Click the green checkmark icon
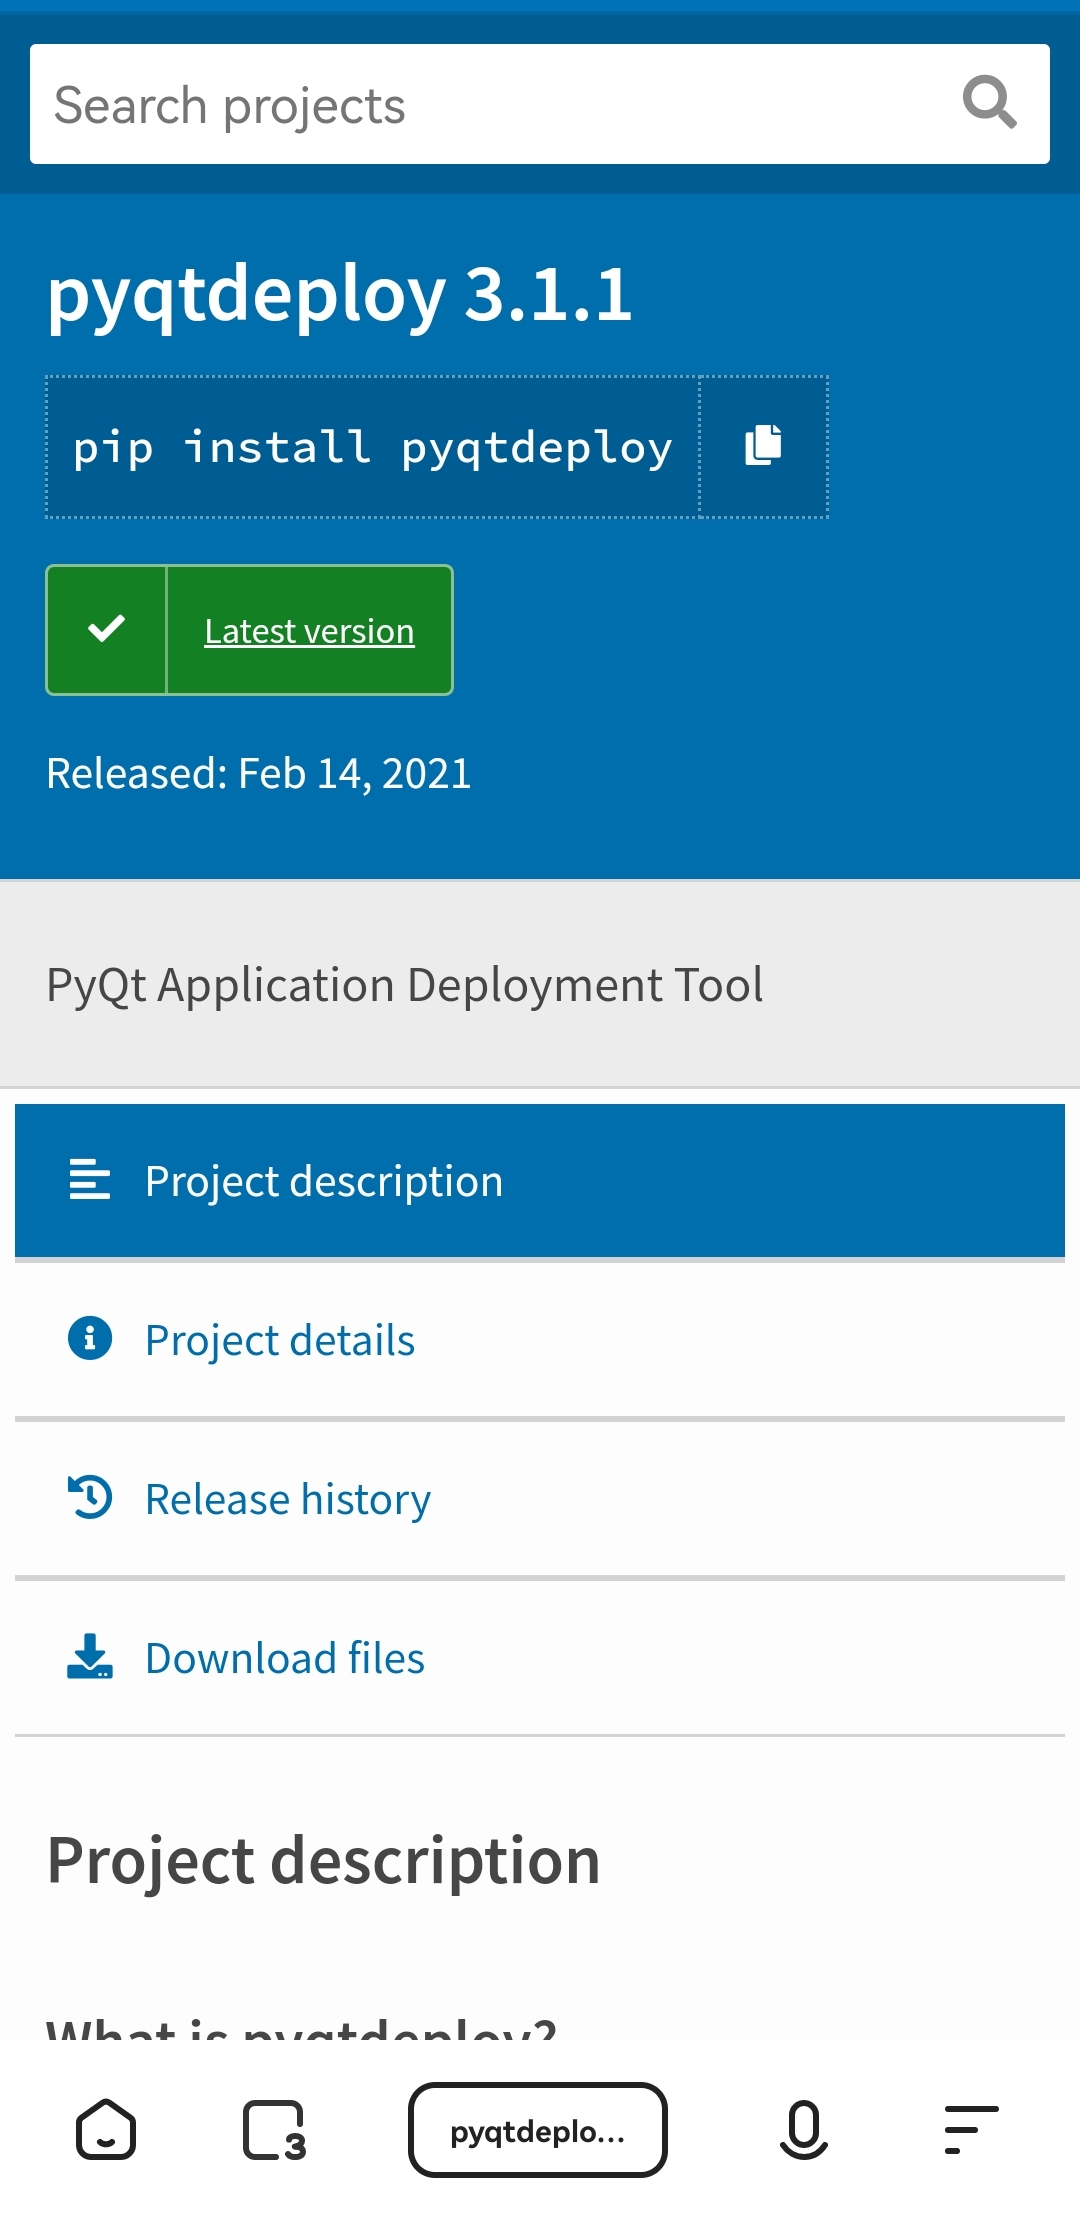This screenshot has width=1080, height=2220. pyautogui.click(x=106, y=629)
